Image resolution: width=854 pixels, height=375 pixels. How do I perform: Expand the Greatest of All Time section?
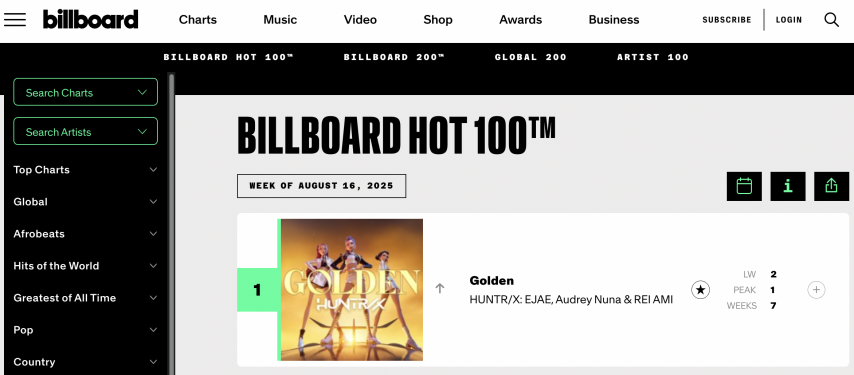click(x=86, y=298)
